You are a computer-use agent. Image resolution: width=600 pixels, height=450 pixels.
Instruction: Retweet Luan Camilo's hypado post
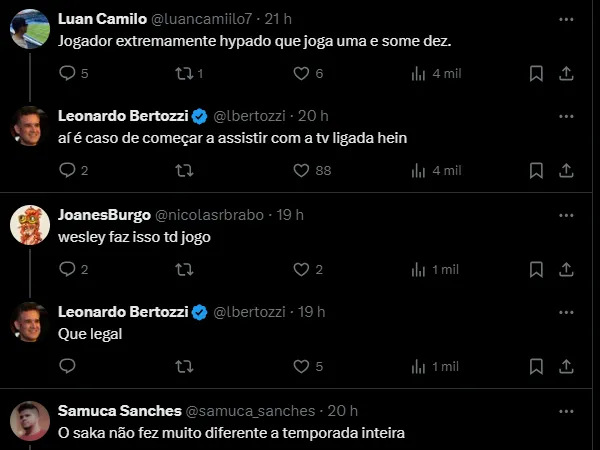[184, 73]
